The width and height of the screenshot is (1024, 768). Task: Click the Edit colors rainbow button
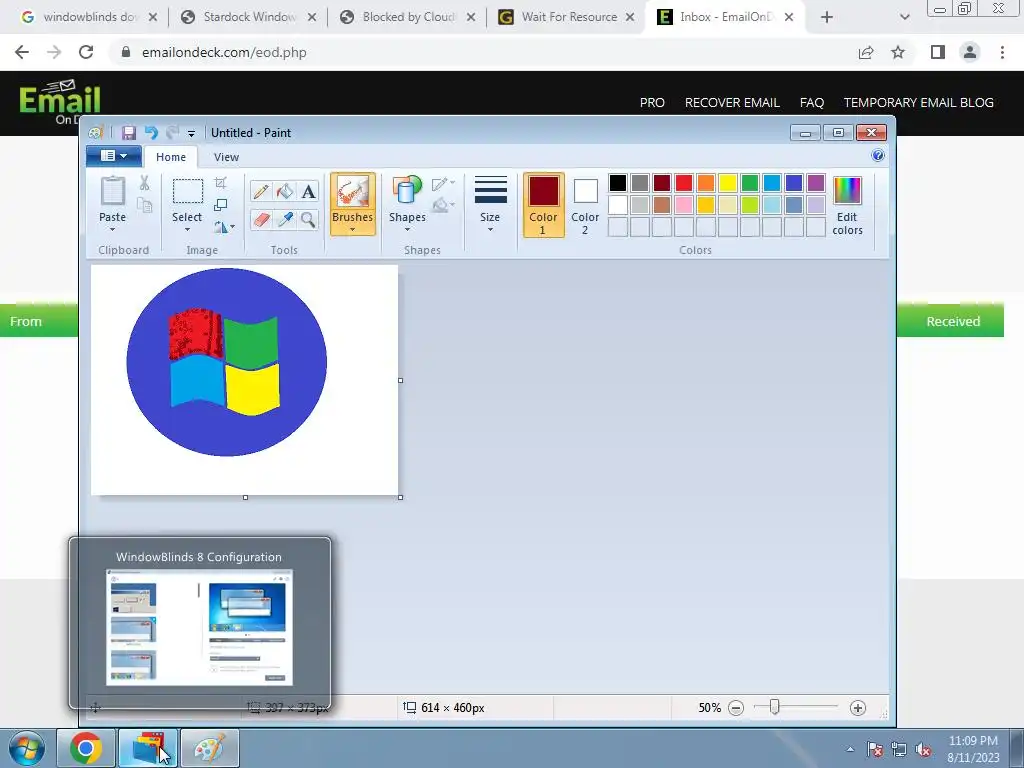pyautogui.click(x=847, y=205)
